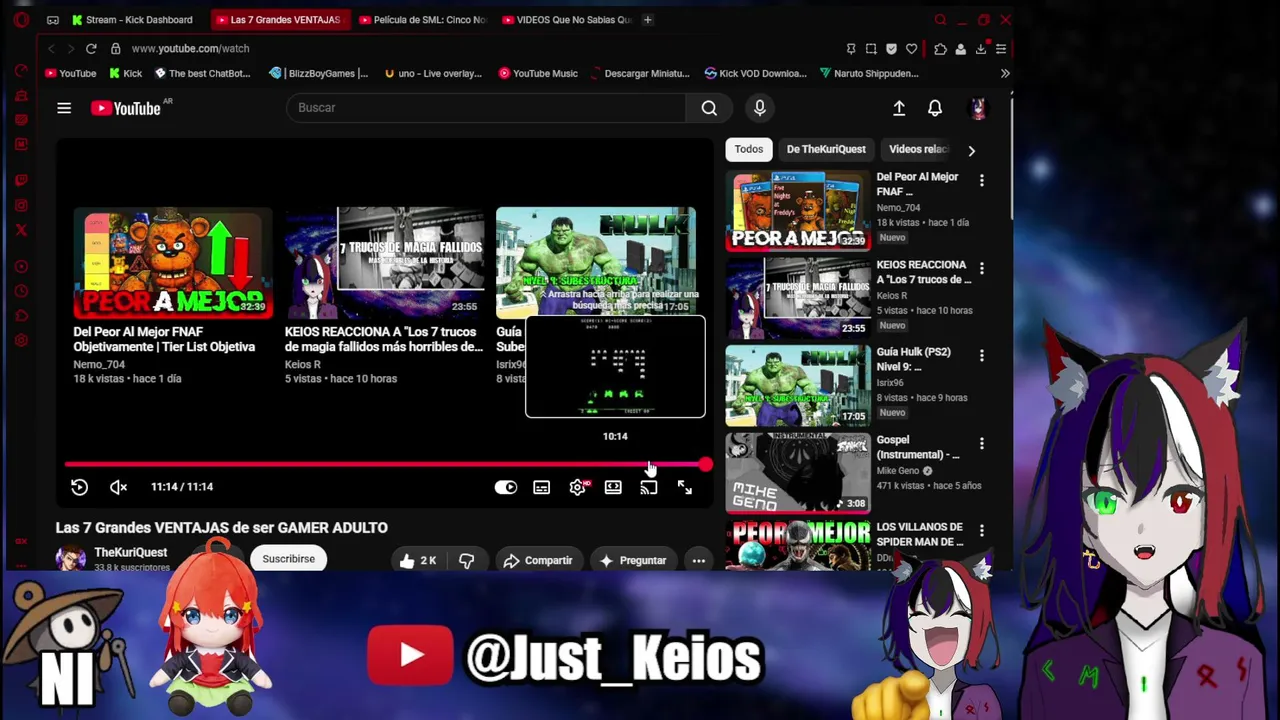The height and width of the screenshot is (720, 1280).
Task: Open options for Del Peor Al Mejor FNAF sidebar video
Action: click(982, 180)
